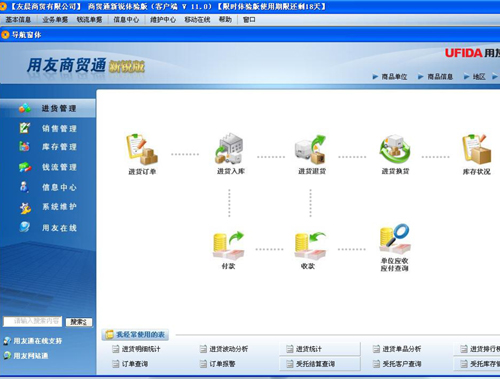Select 钱流管理 in the sidebar
The height and width of the screenshot is (379, 500).
point(59,167)
